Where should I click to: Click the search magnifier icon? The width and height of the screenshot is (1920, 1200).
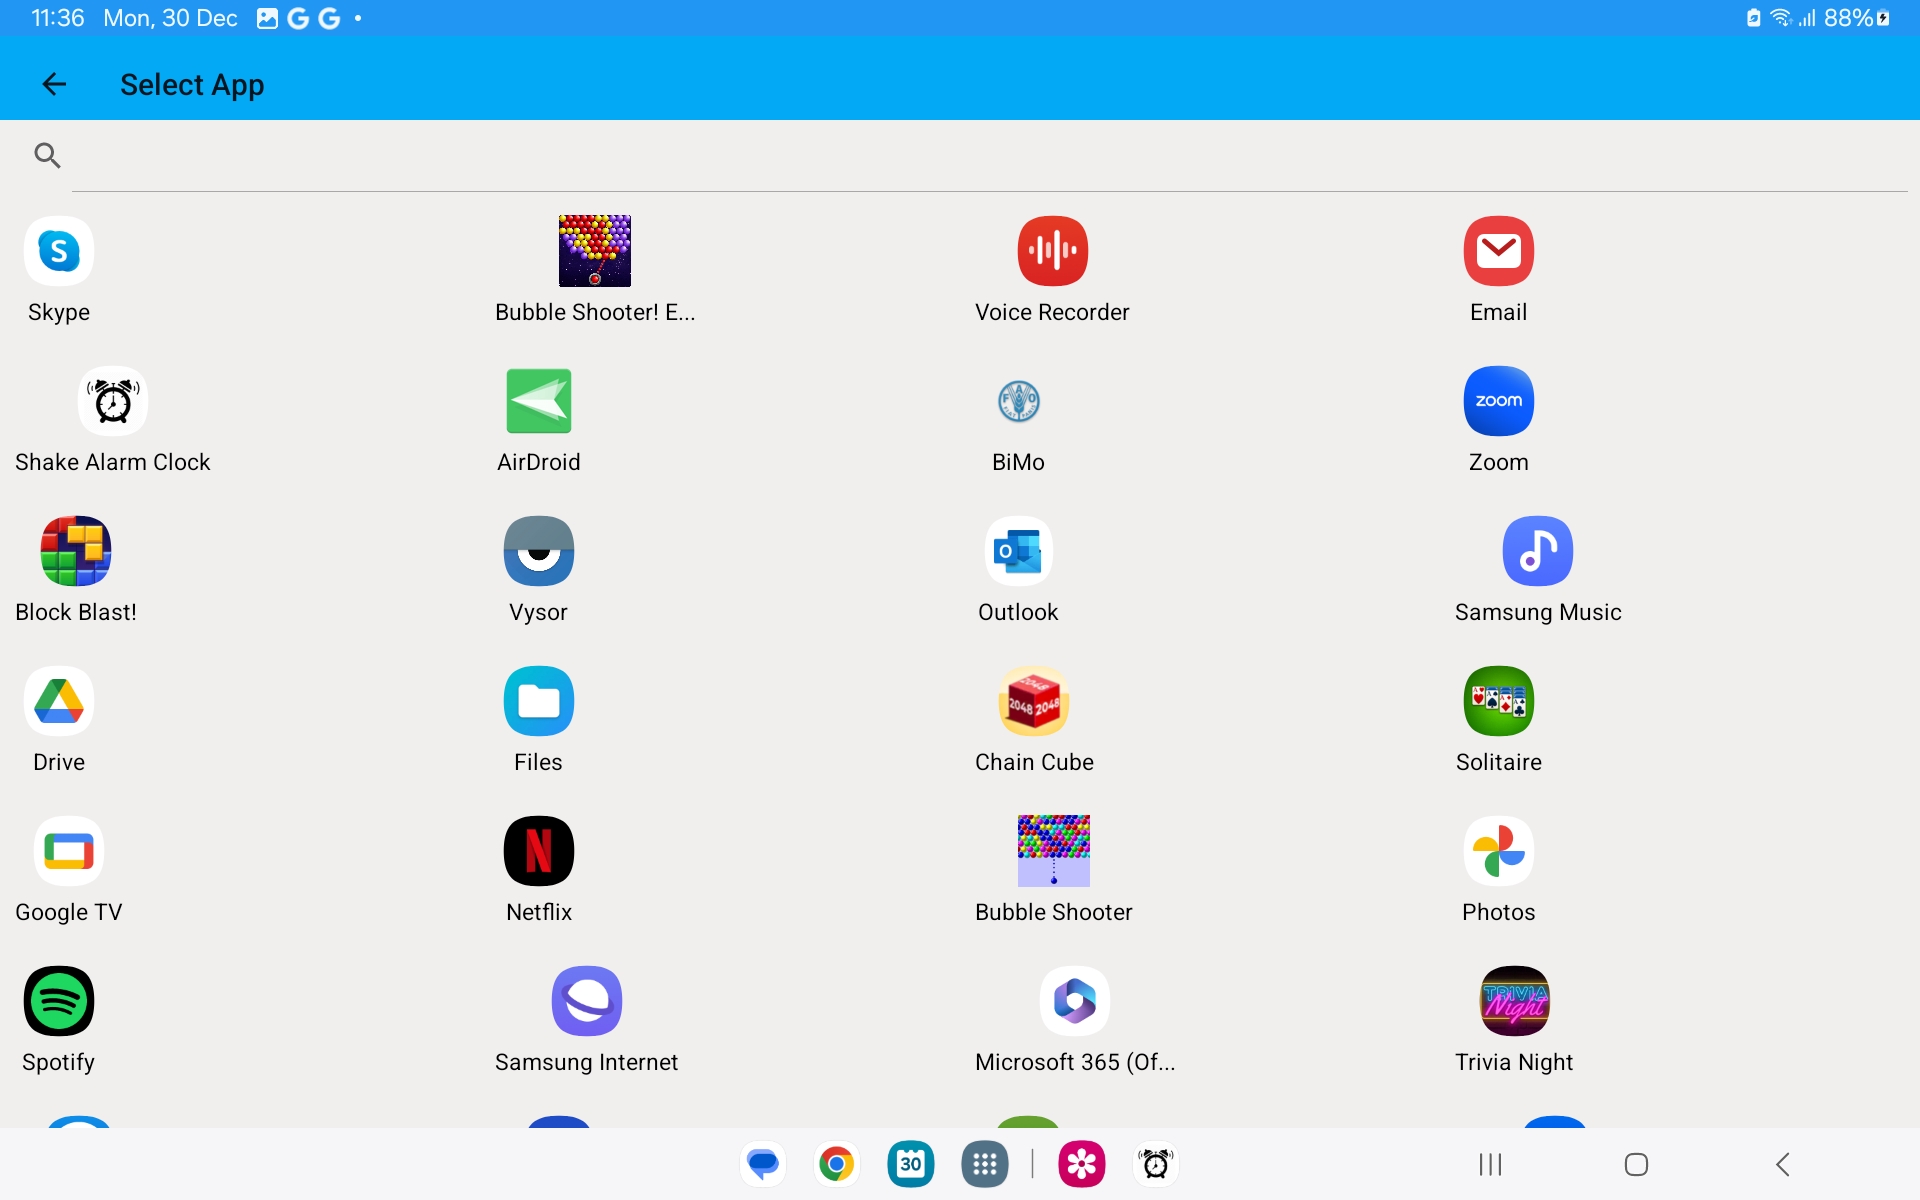(x=47, y=155)
